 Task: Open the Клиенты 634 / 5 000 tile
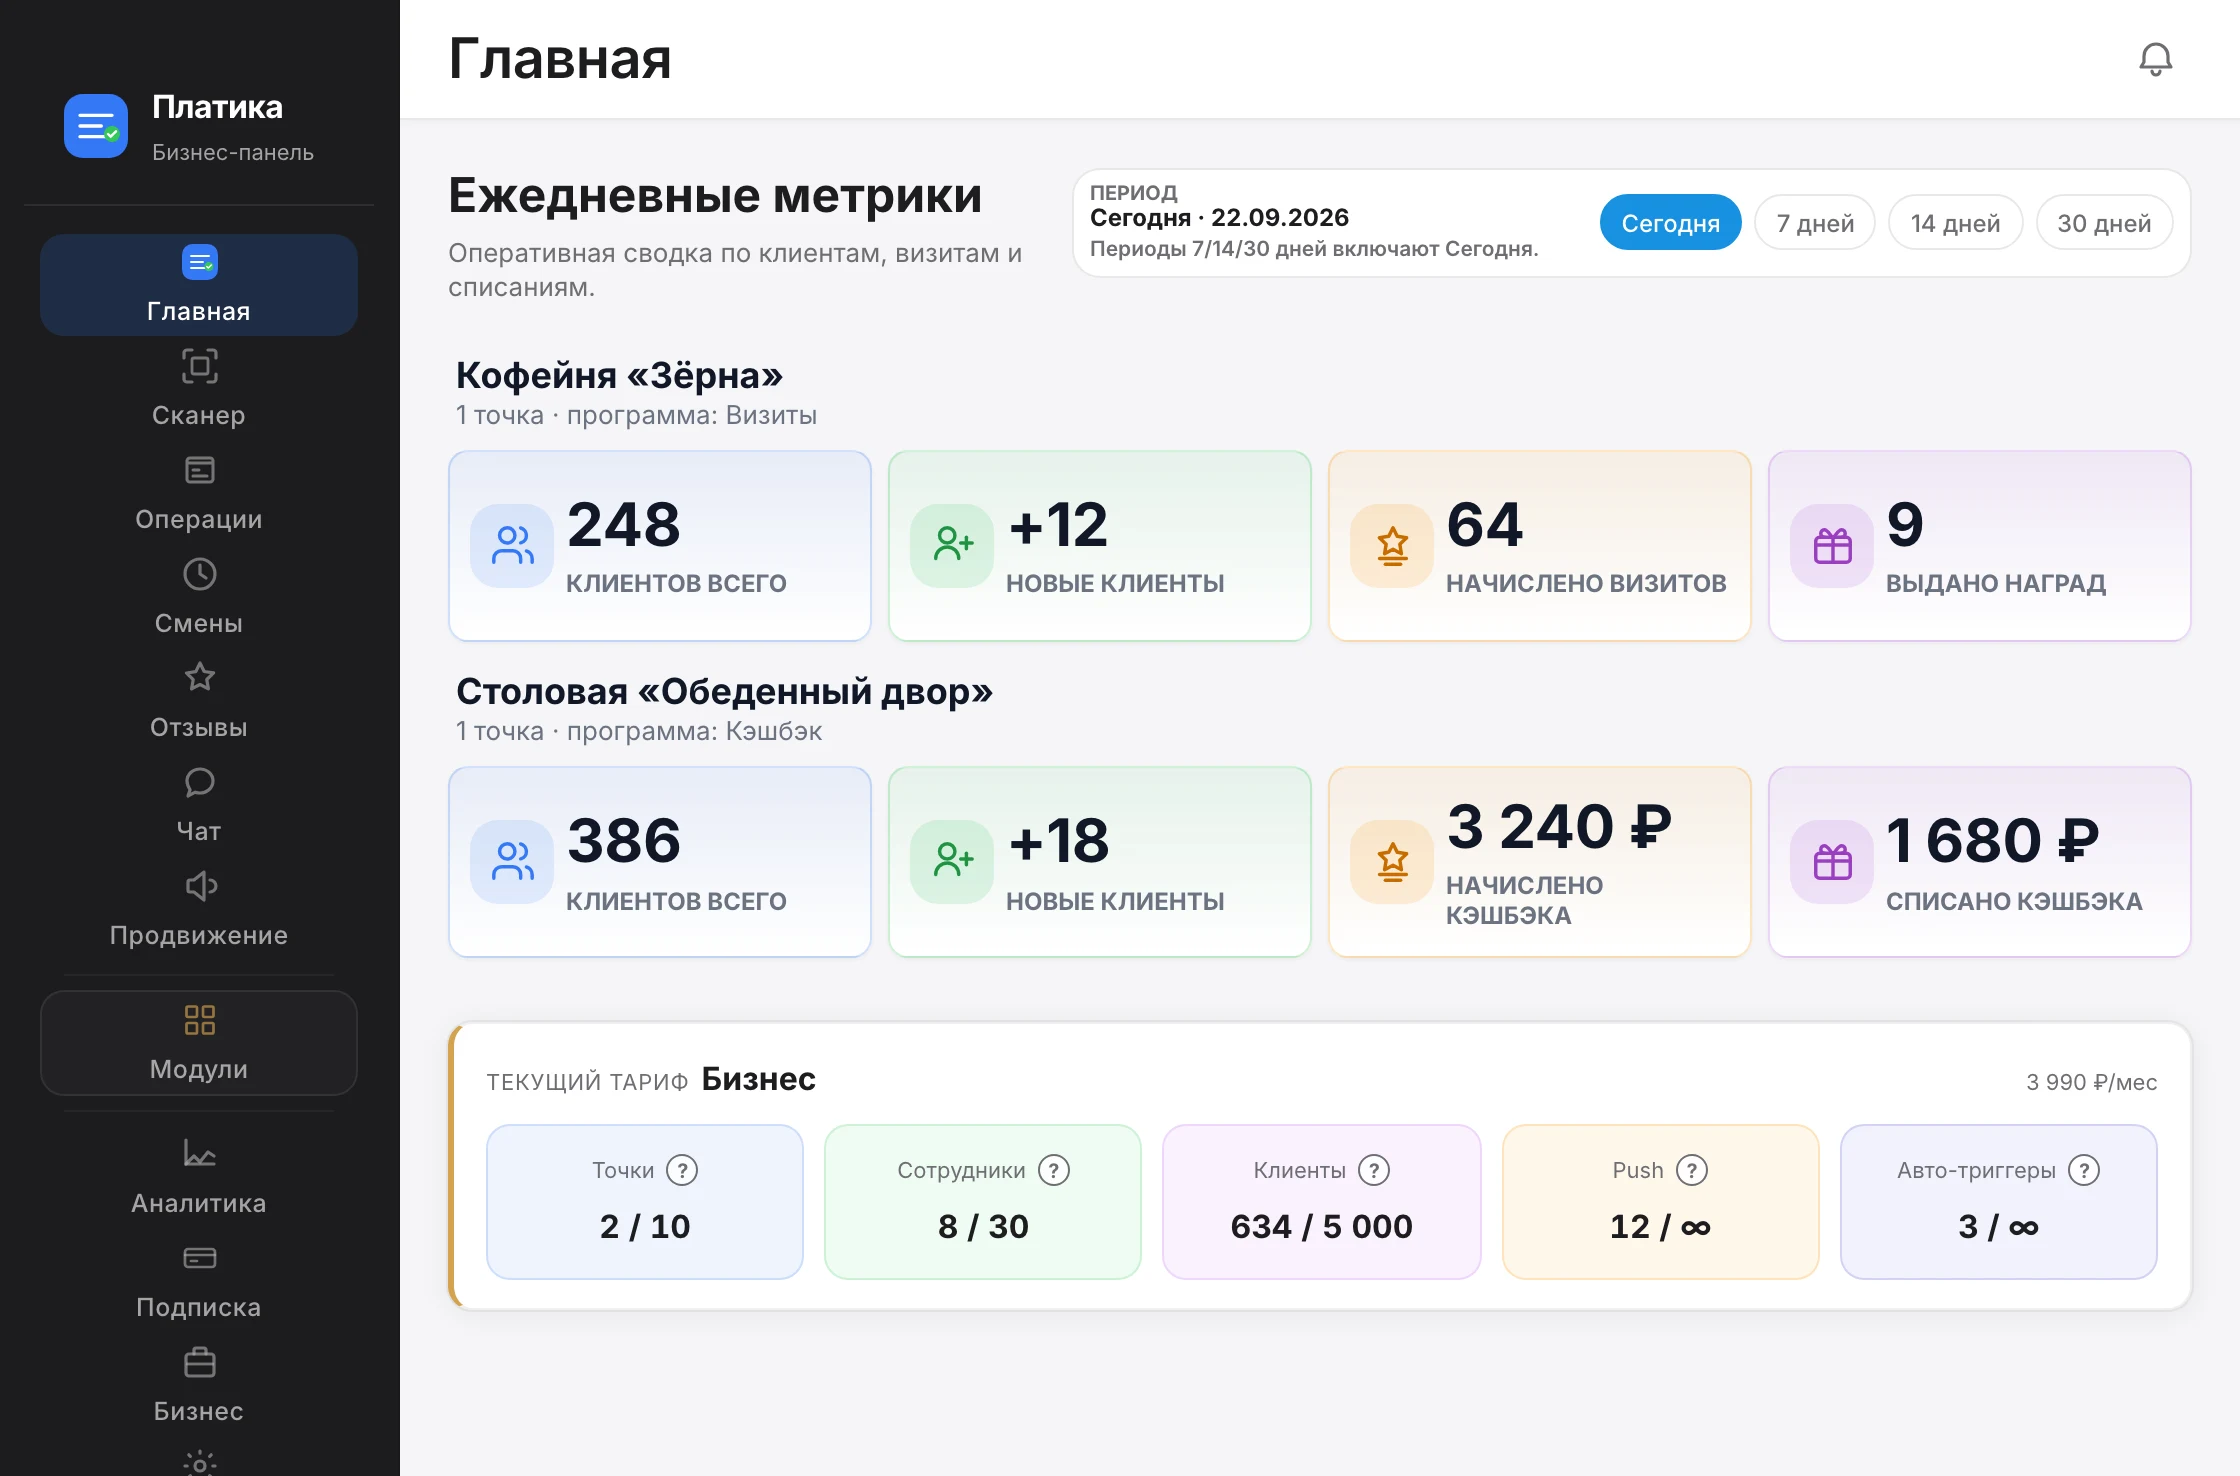tap(1322, 1202)
